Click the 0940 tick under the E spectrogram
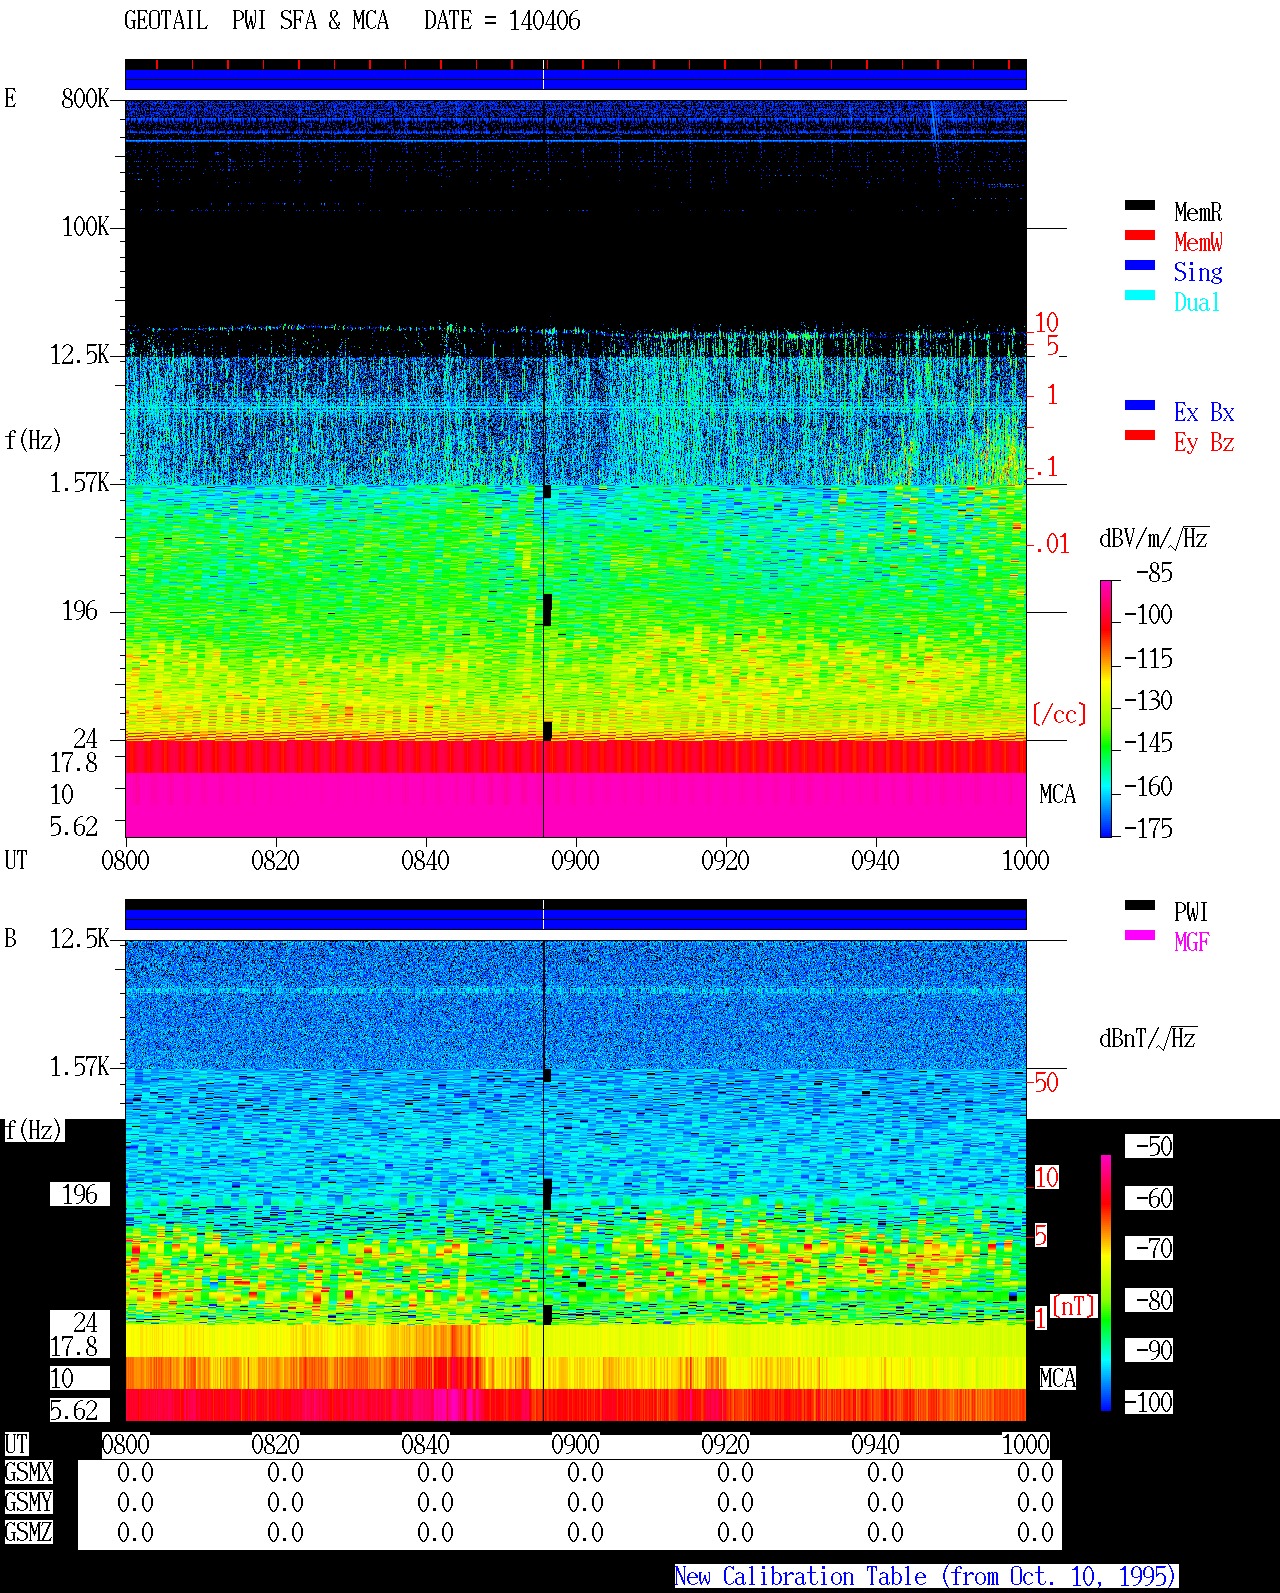Screen dimensions: 1280x1593 (x=875, y=861)
